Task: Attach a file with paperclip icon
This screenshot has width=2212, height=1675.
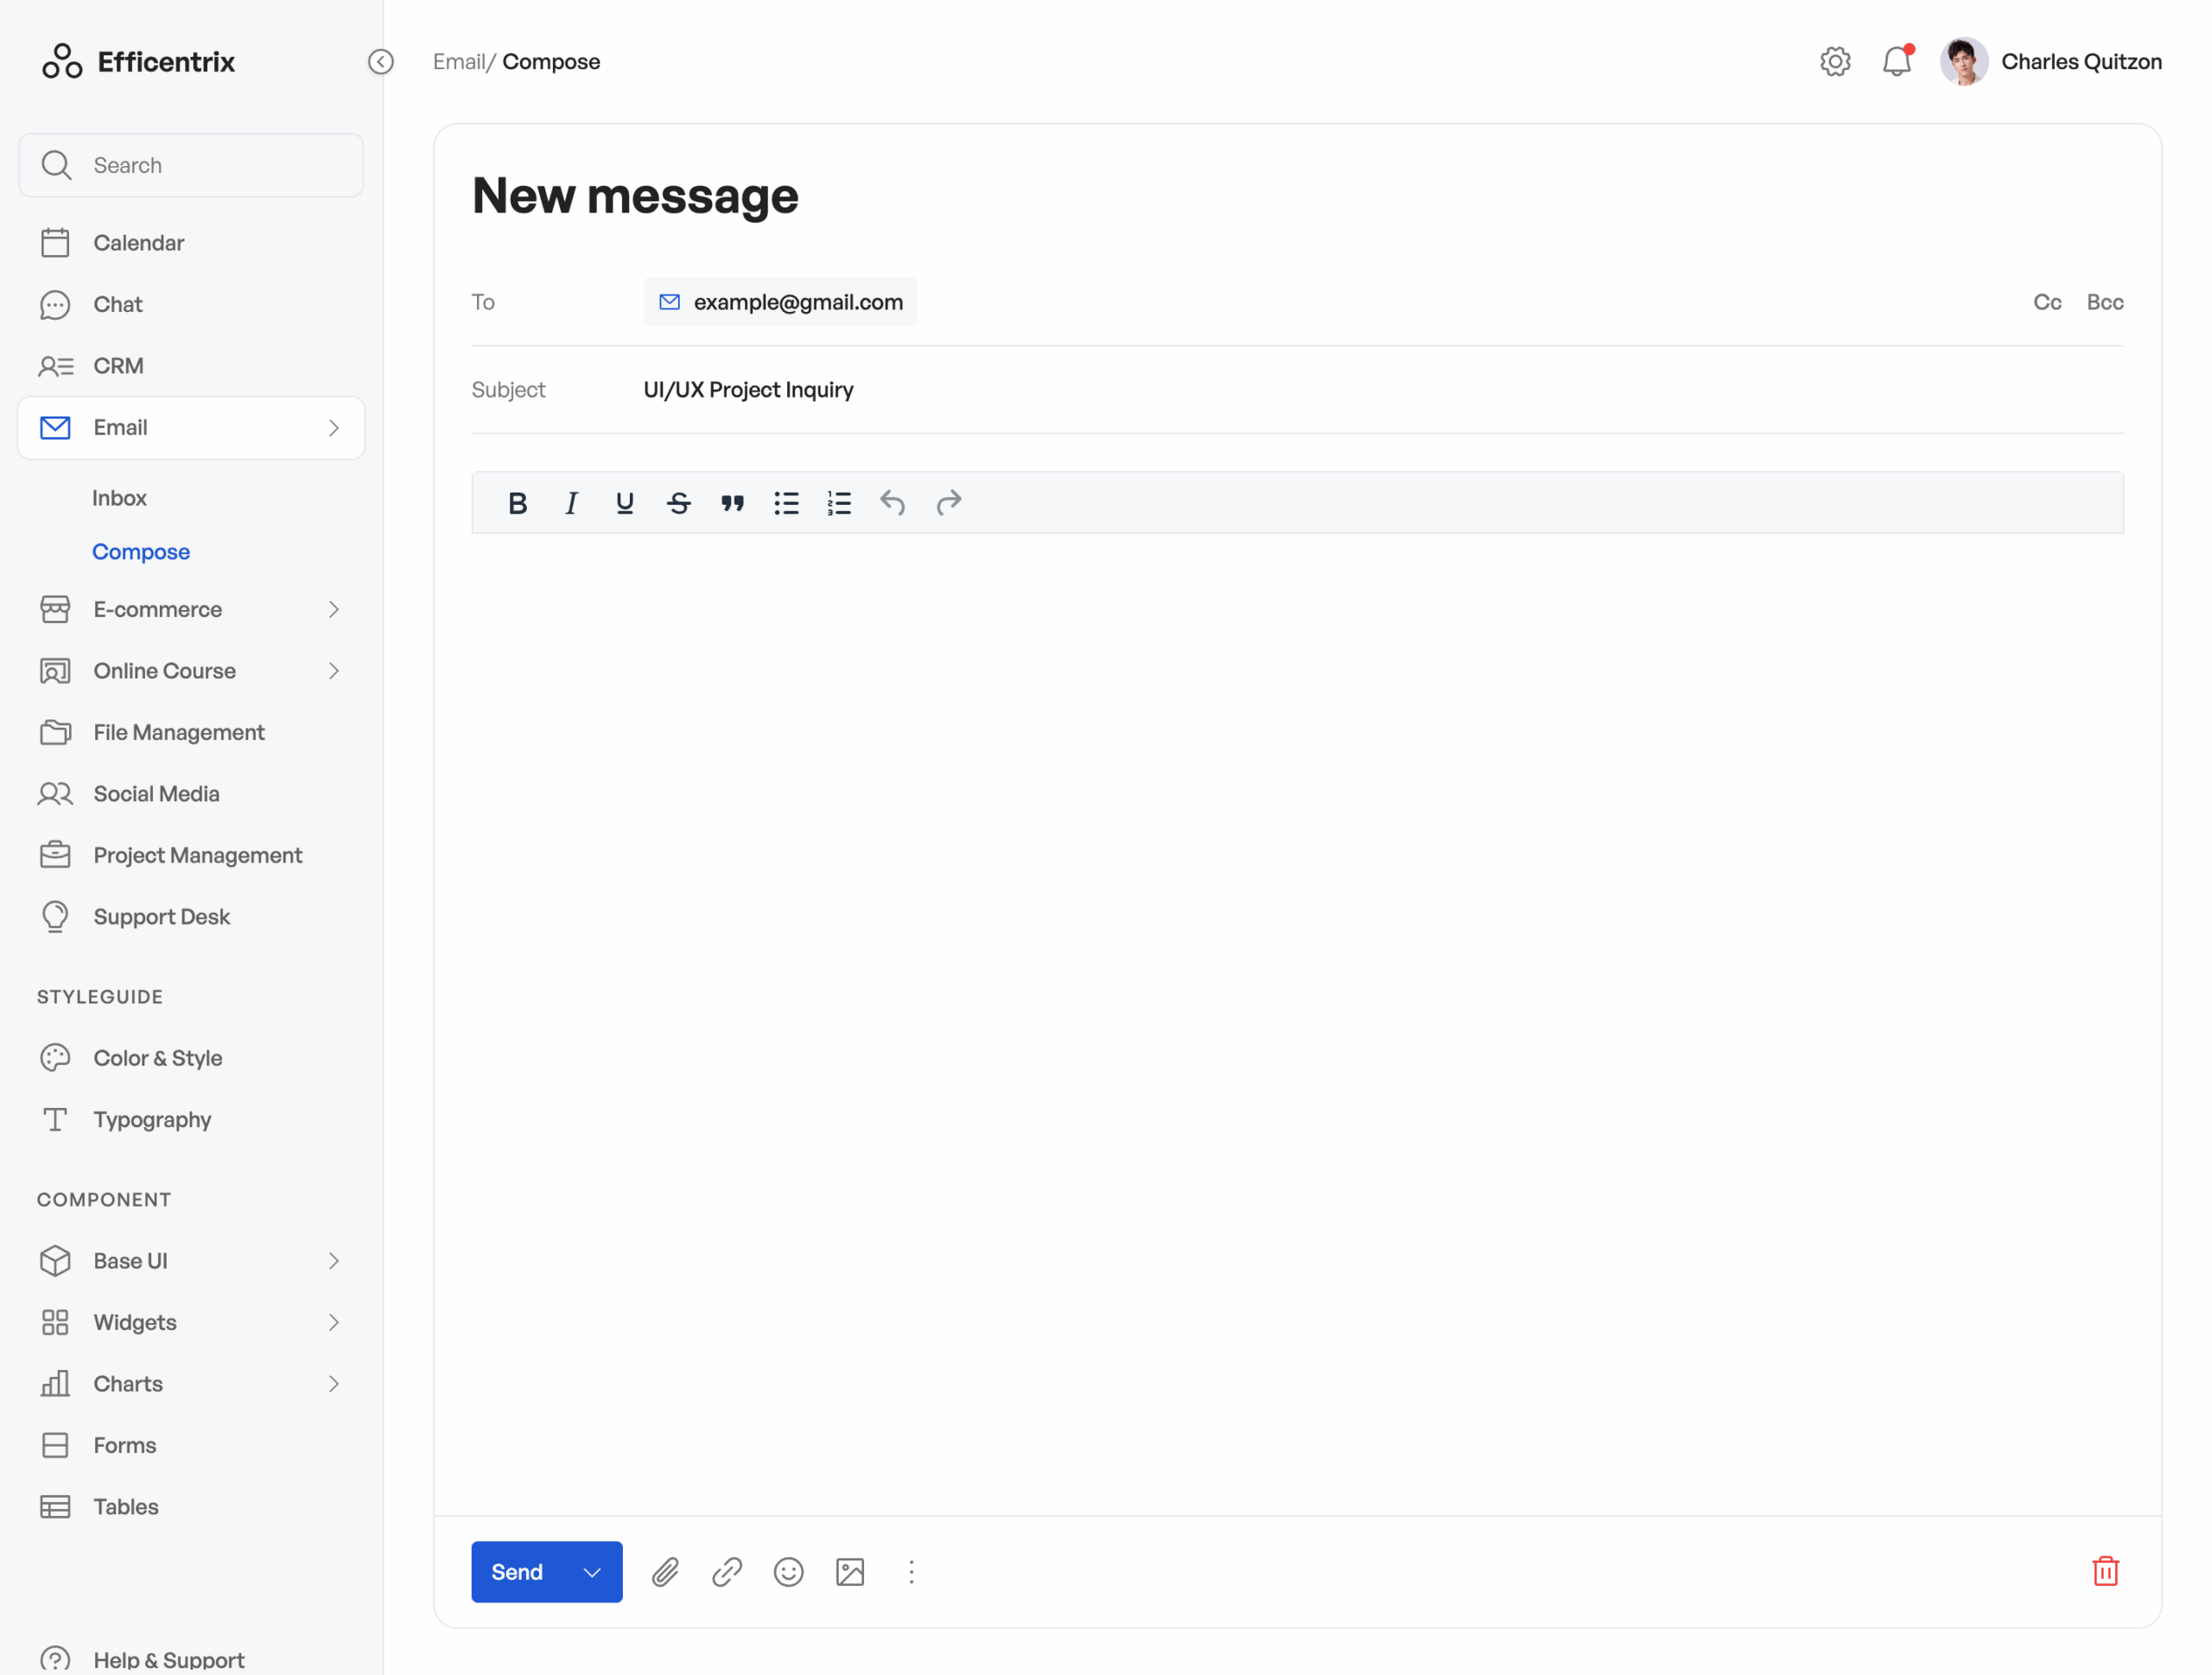Action: coord(665,1572)
